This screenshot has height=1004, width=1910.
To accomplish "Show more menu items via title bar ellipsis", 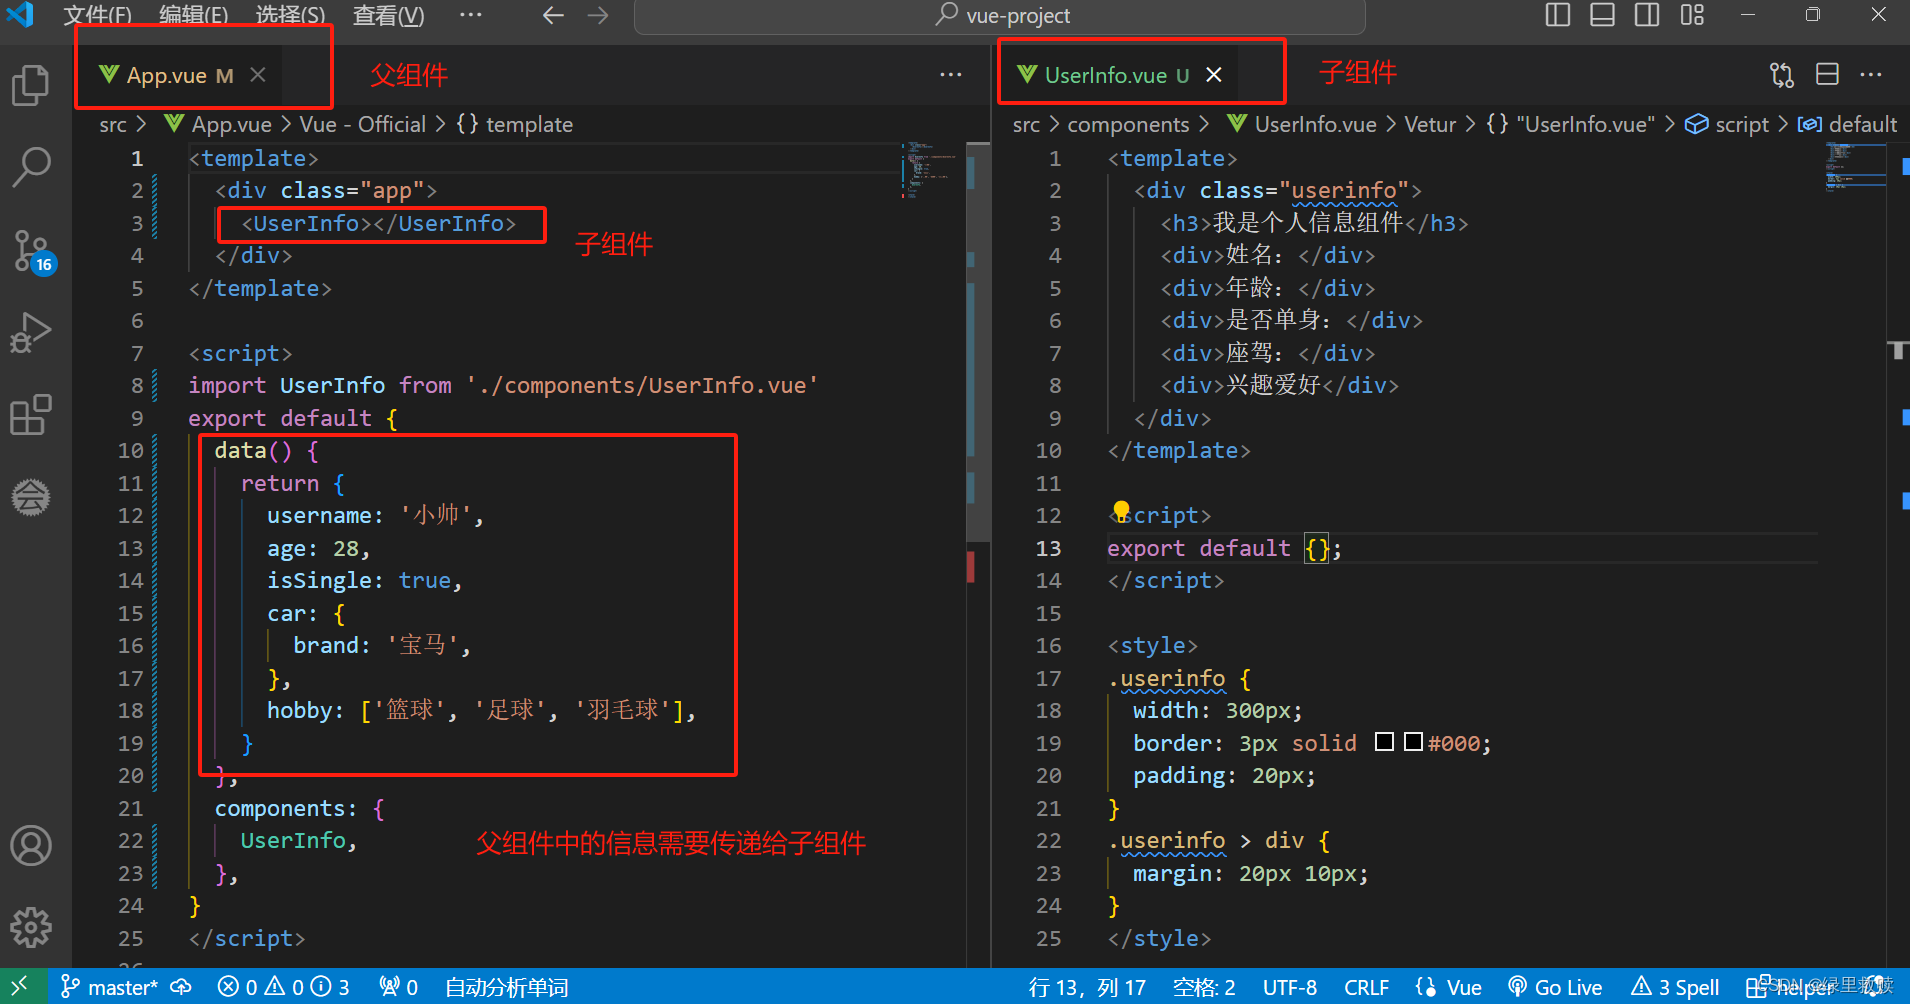I will tap(471, 15).
